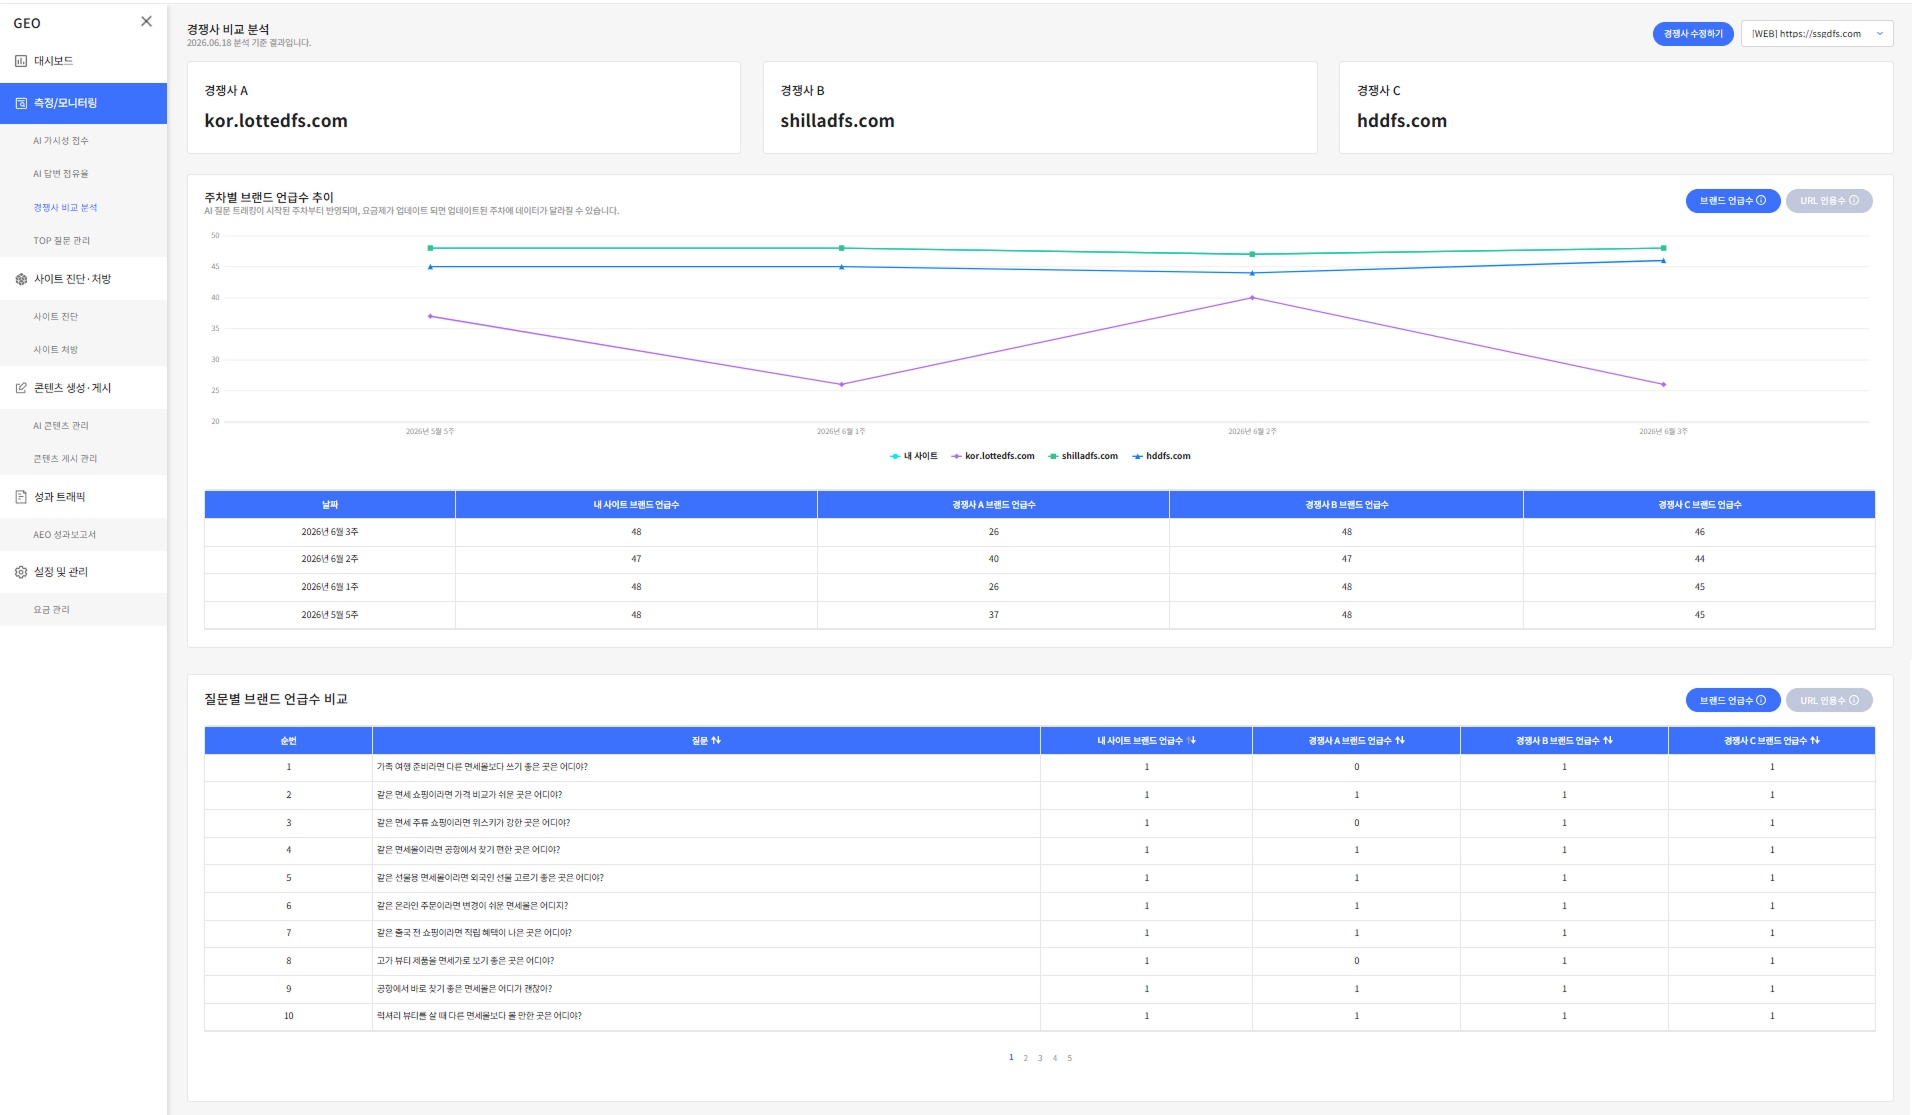
Task: Go to page 2 of questions
Action: pyautogui.click(x=1025, y=1058)
